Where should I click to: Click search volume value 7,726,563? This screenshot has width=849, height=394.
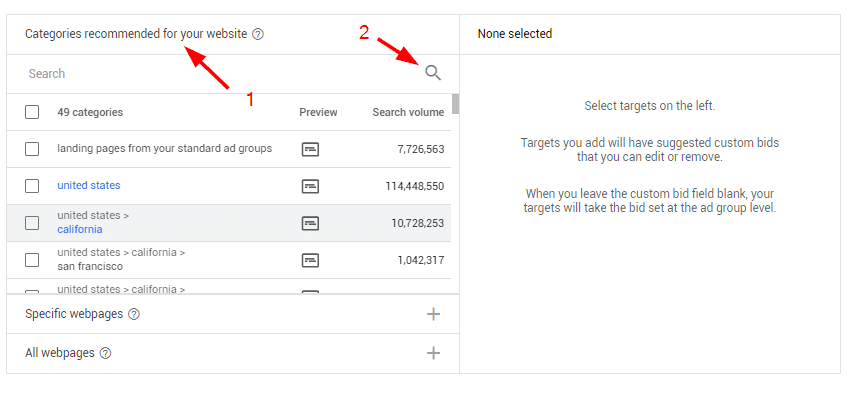click(421, 149)
